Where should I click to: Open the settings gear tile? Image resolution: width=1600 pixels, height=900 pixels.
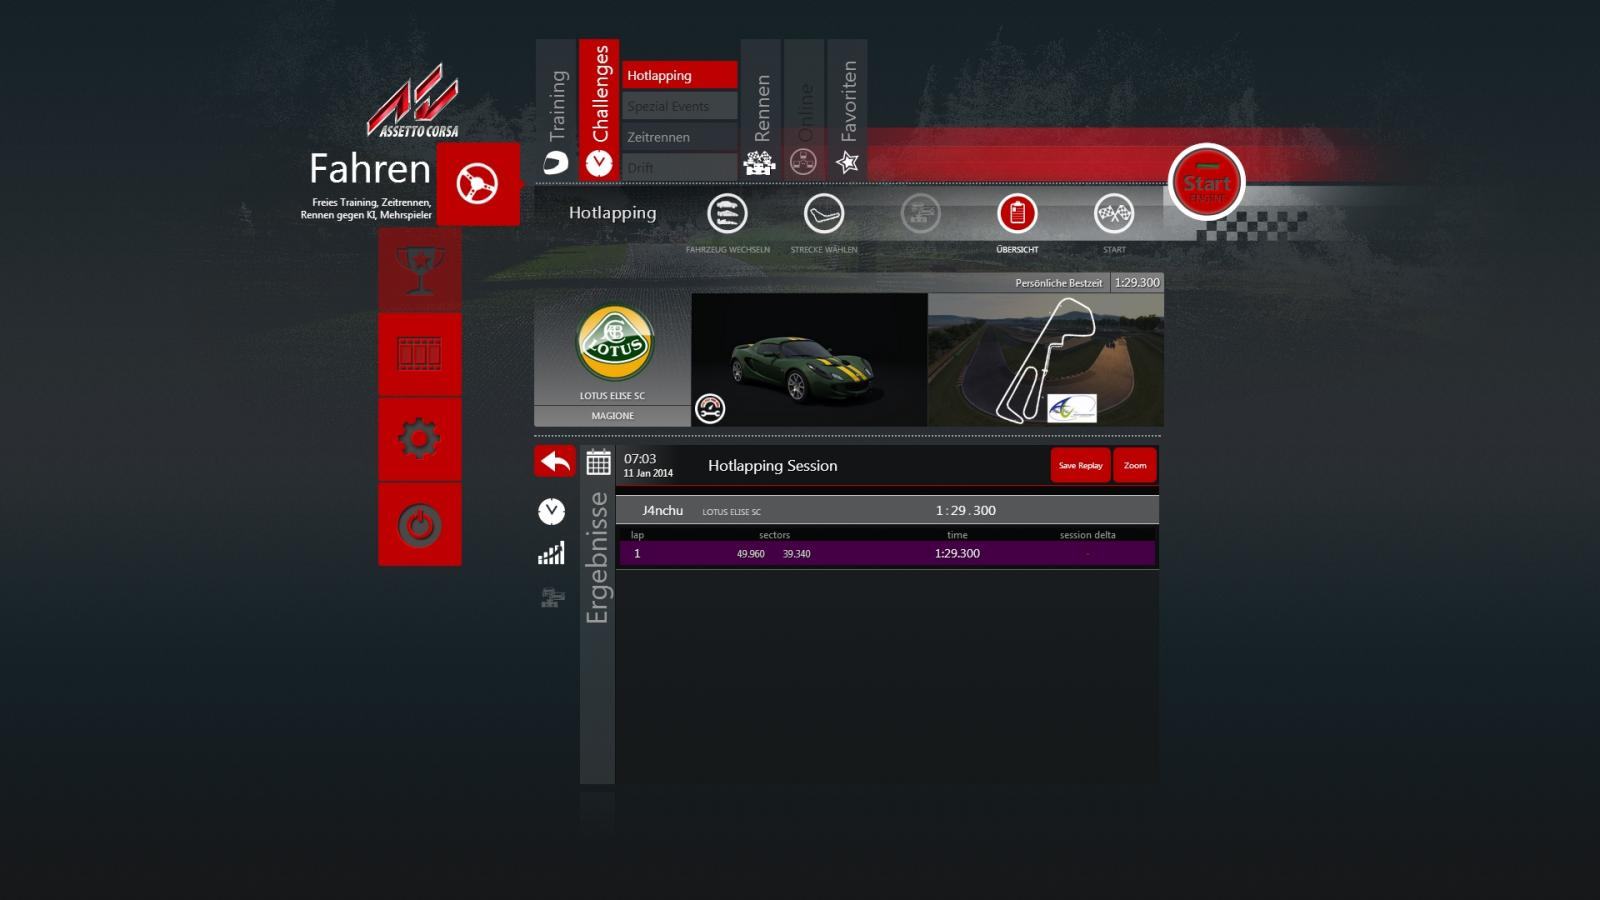pos(420,439)
